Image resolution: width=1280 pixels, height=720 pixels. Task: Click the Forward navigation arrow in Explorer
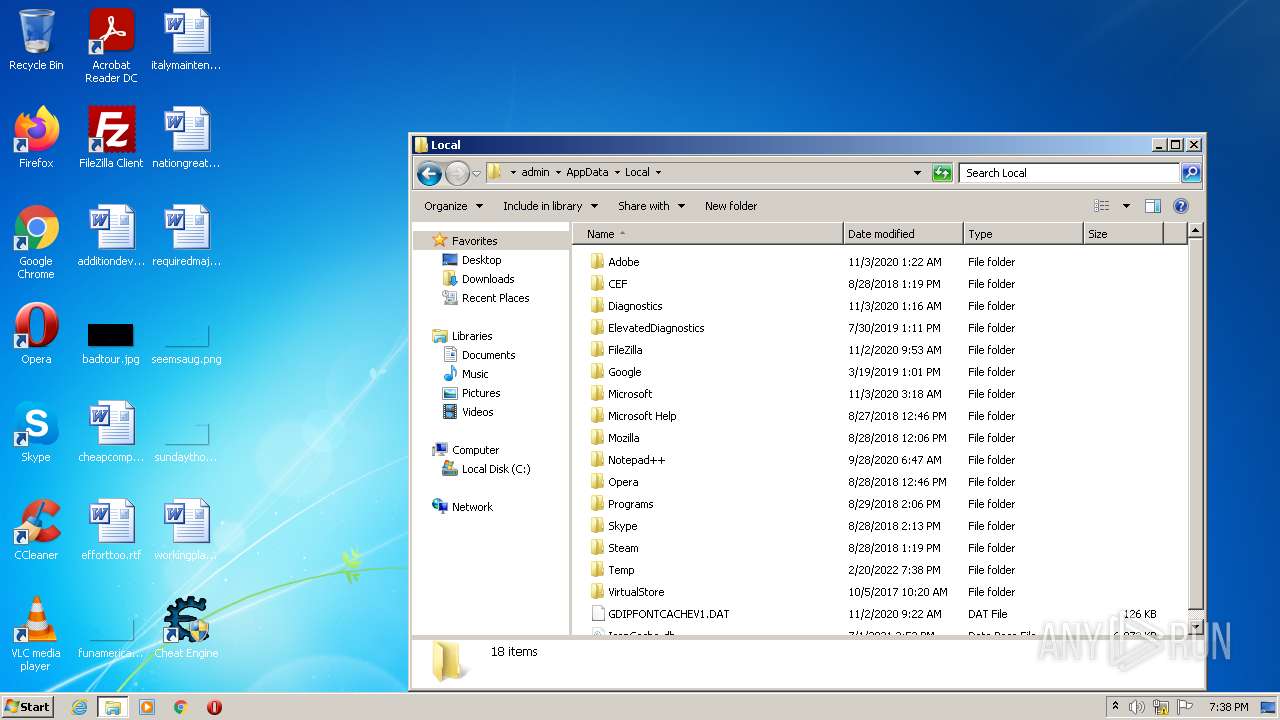tap(457, 173)
